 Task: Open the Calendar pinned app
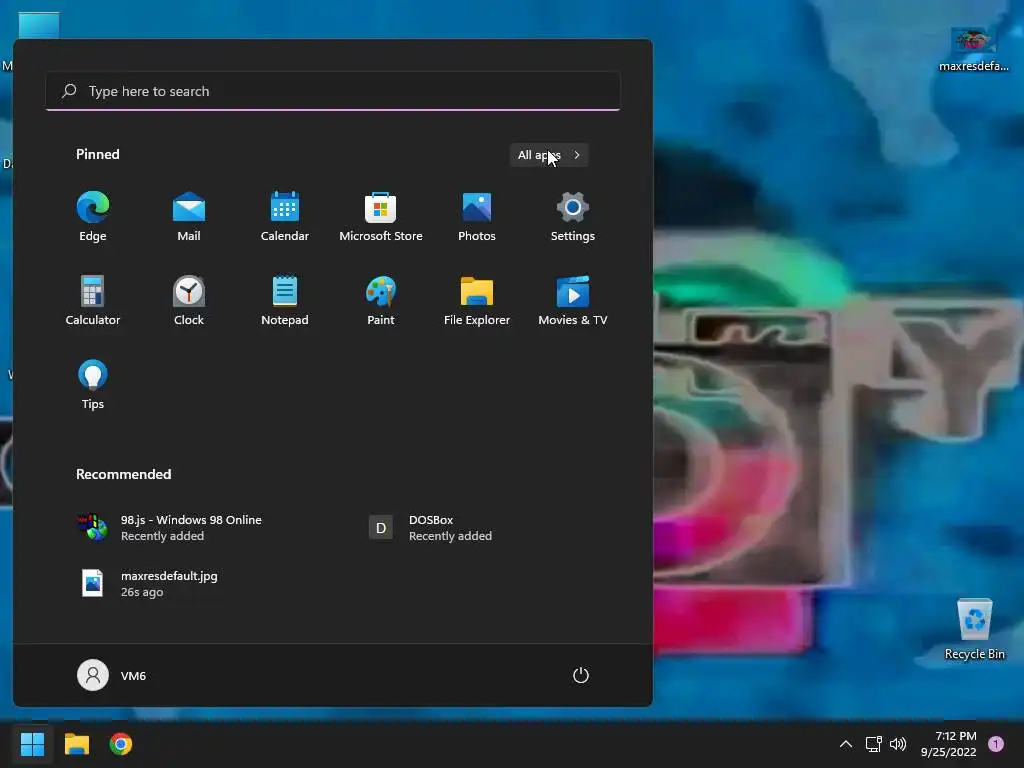pyautogui.click(x=285, y=217)
